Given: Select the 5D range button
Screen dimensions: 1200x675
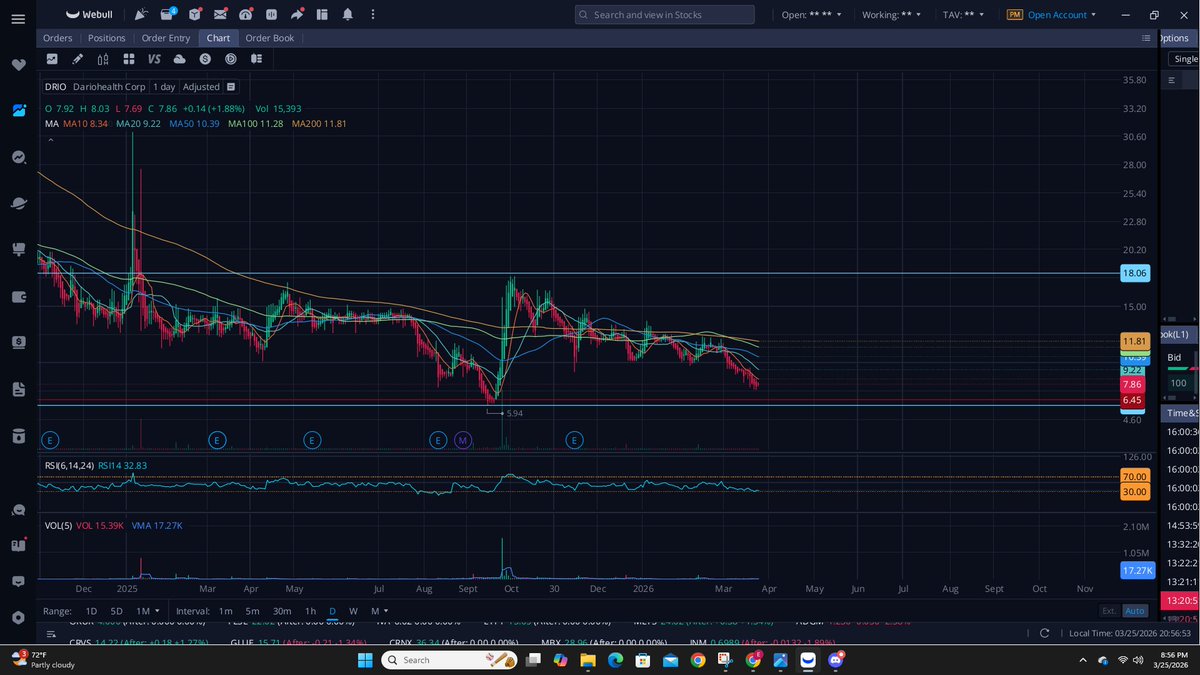Looking at the screenshot, I should pos(116,610).
